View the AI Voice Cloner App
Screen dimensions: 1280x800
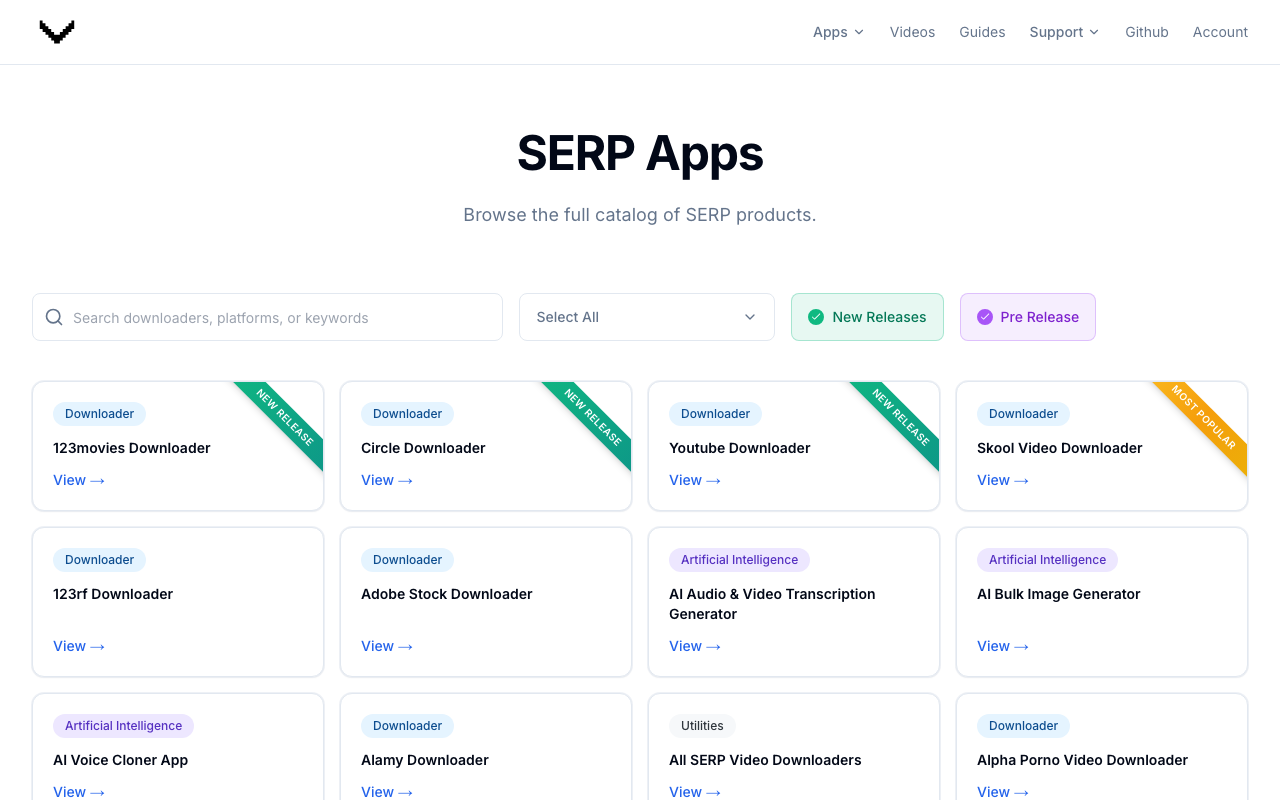(79, 791)
